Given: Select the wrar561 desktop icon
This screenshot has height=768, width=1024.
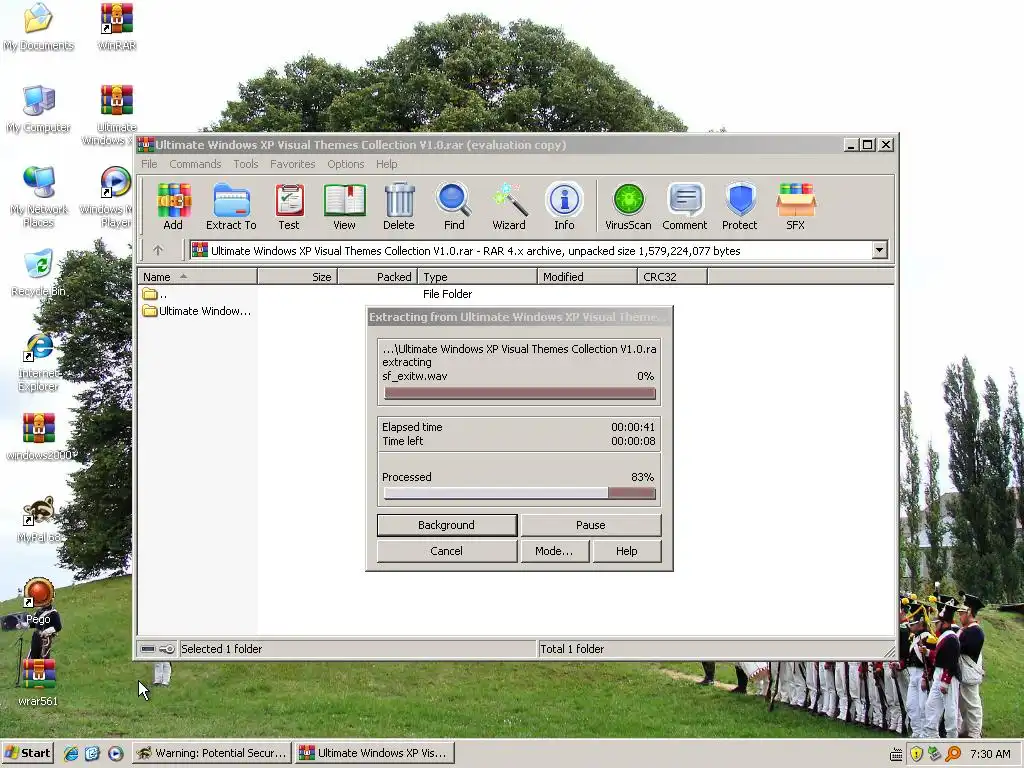Looking at the screenshot, I should [38, 682].
